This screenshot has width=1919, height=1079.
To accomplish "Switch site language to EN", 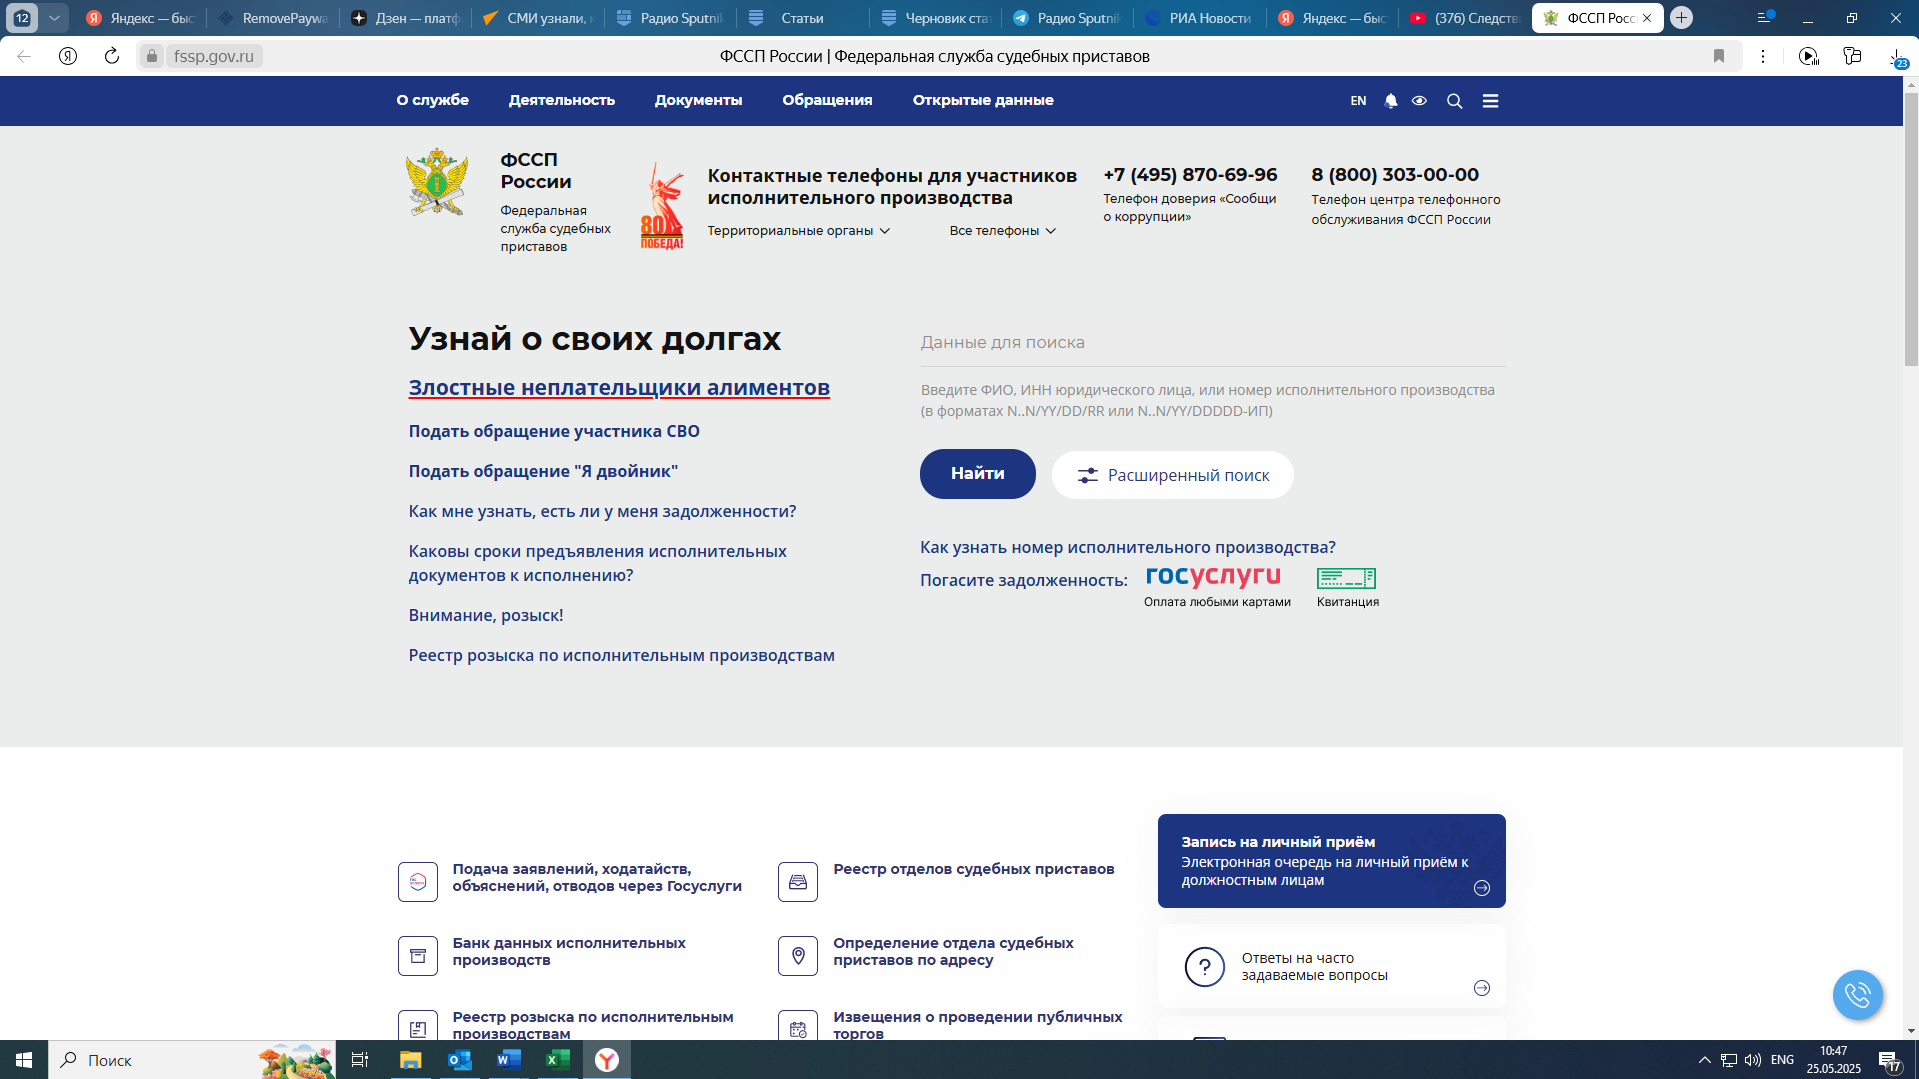I will (x=1357, y=101).
